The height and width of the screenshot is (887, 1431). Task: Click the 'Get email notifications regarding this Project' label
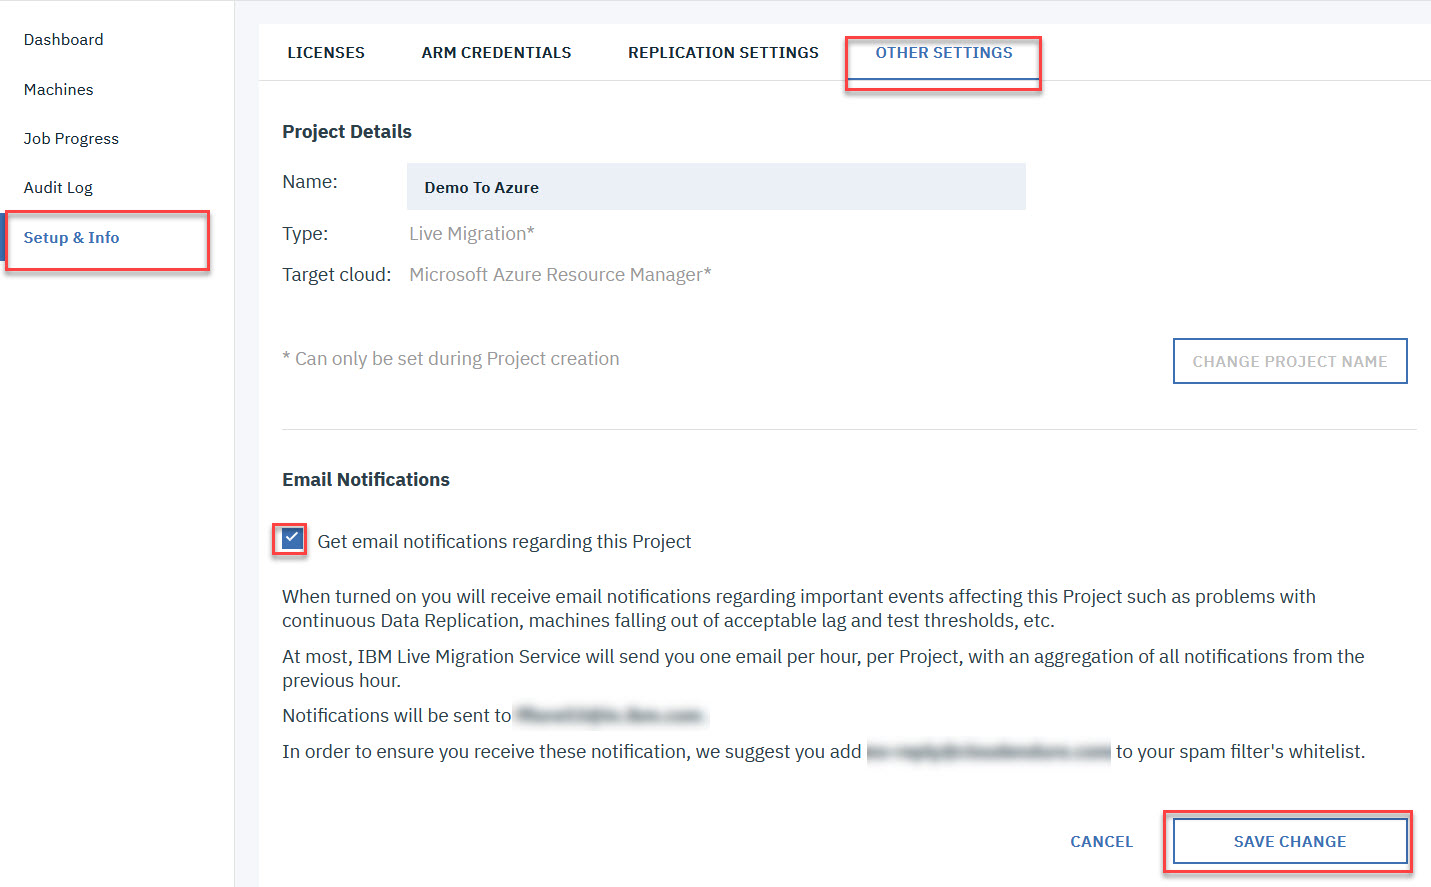pyautogui.click(x=504, y=542)
